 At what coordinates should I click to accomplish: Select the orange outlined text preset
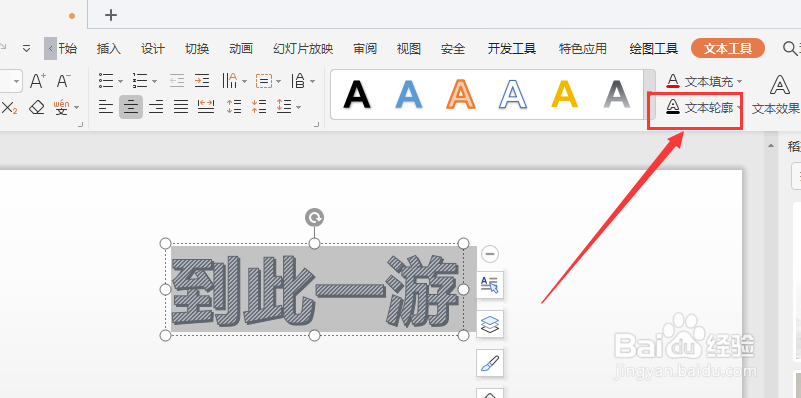coord(461,95)
